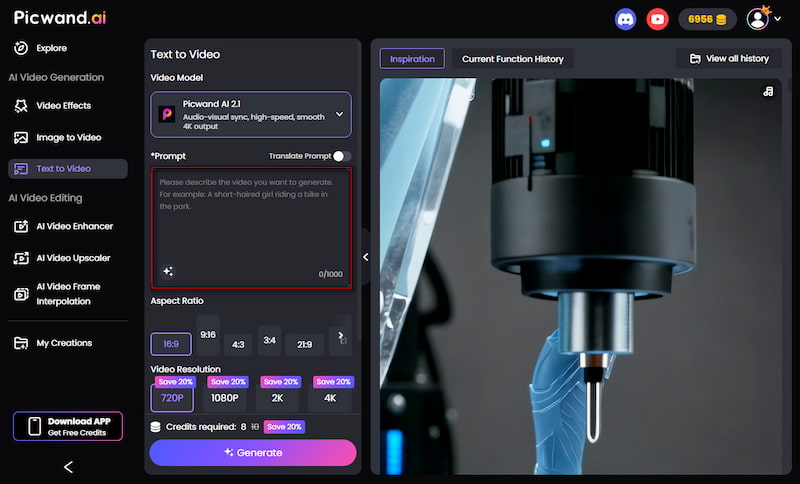800x484 pixels.
Task: Click the AI prompt enhance sparkle icon
Action: 168,271
